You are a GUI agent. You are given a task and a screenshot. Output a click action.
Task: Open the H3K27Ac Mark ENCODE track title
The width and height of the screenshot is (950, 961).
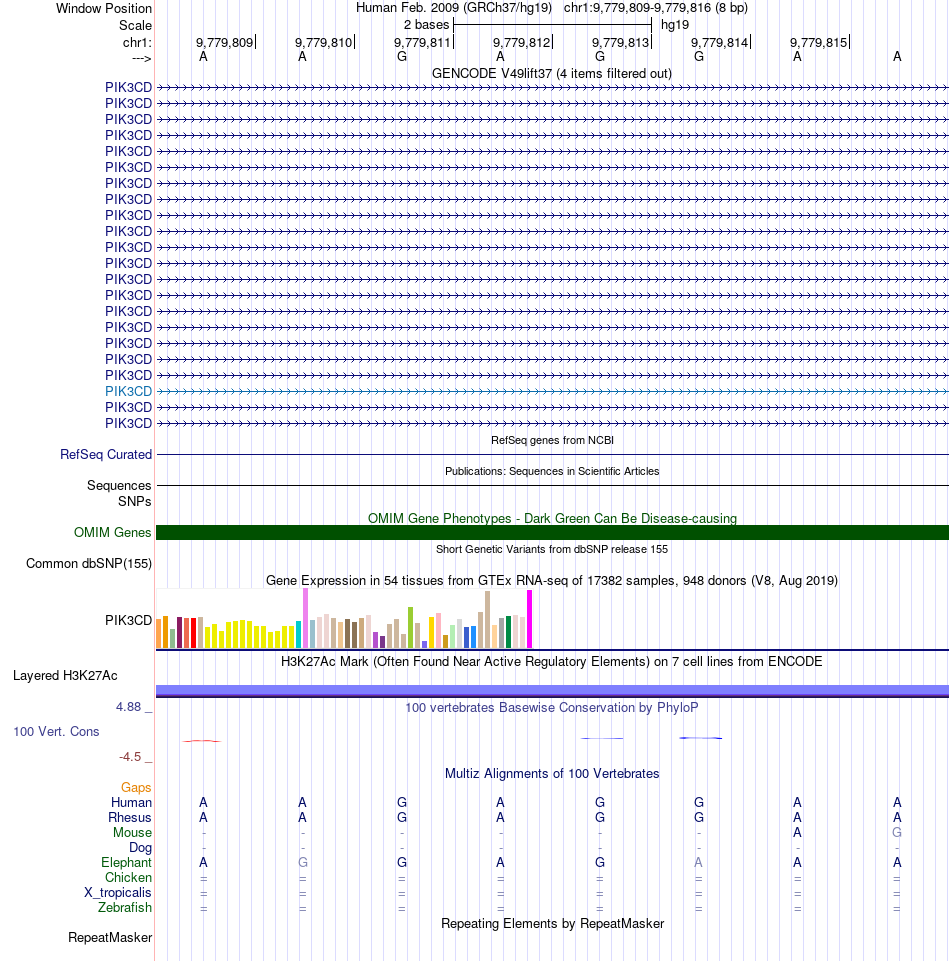[552, 661]
